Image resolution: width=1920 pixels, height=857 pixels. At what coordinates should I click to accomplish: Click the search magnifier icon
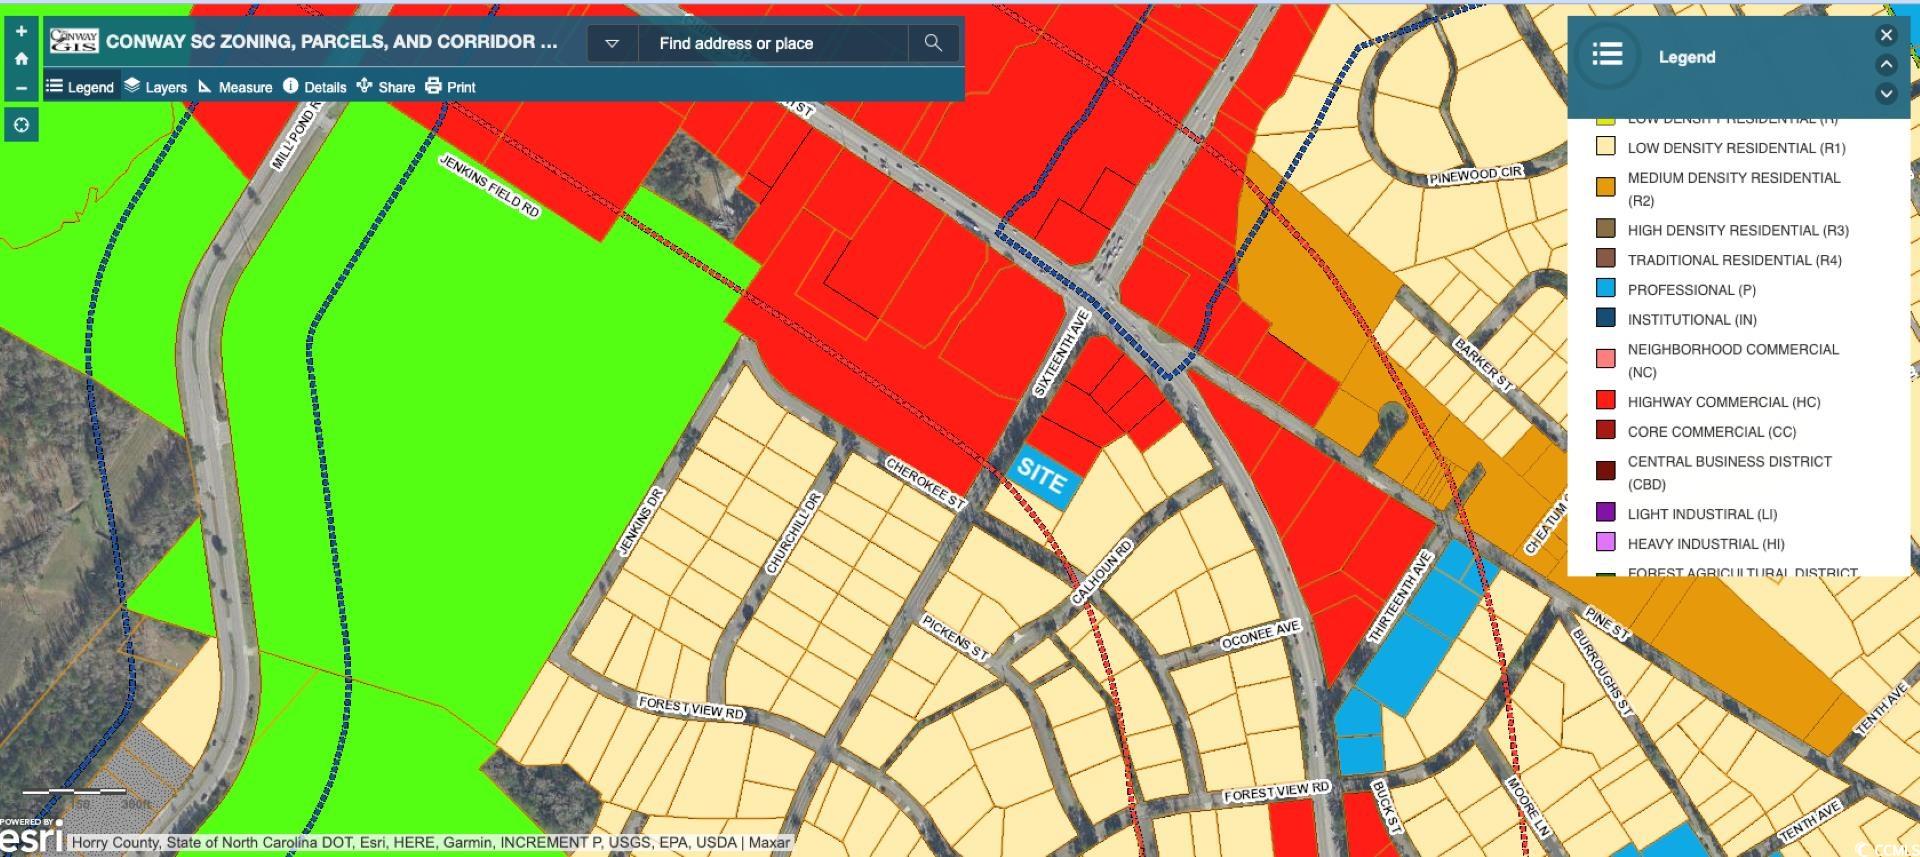coord(932,43)
